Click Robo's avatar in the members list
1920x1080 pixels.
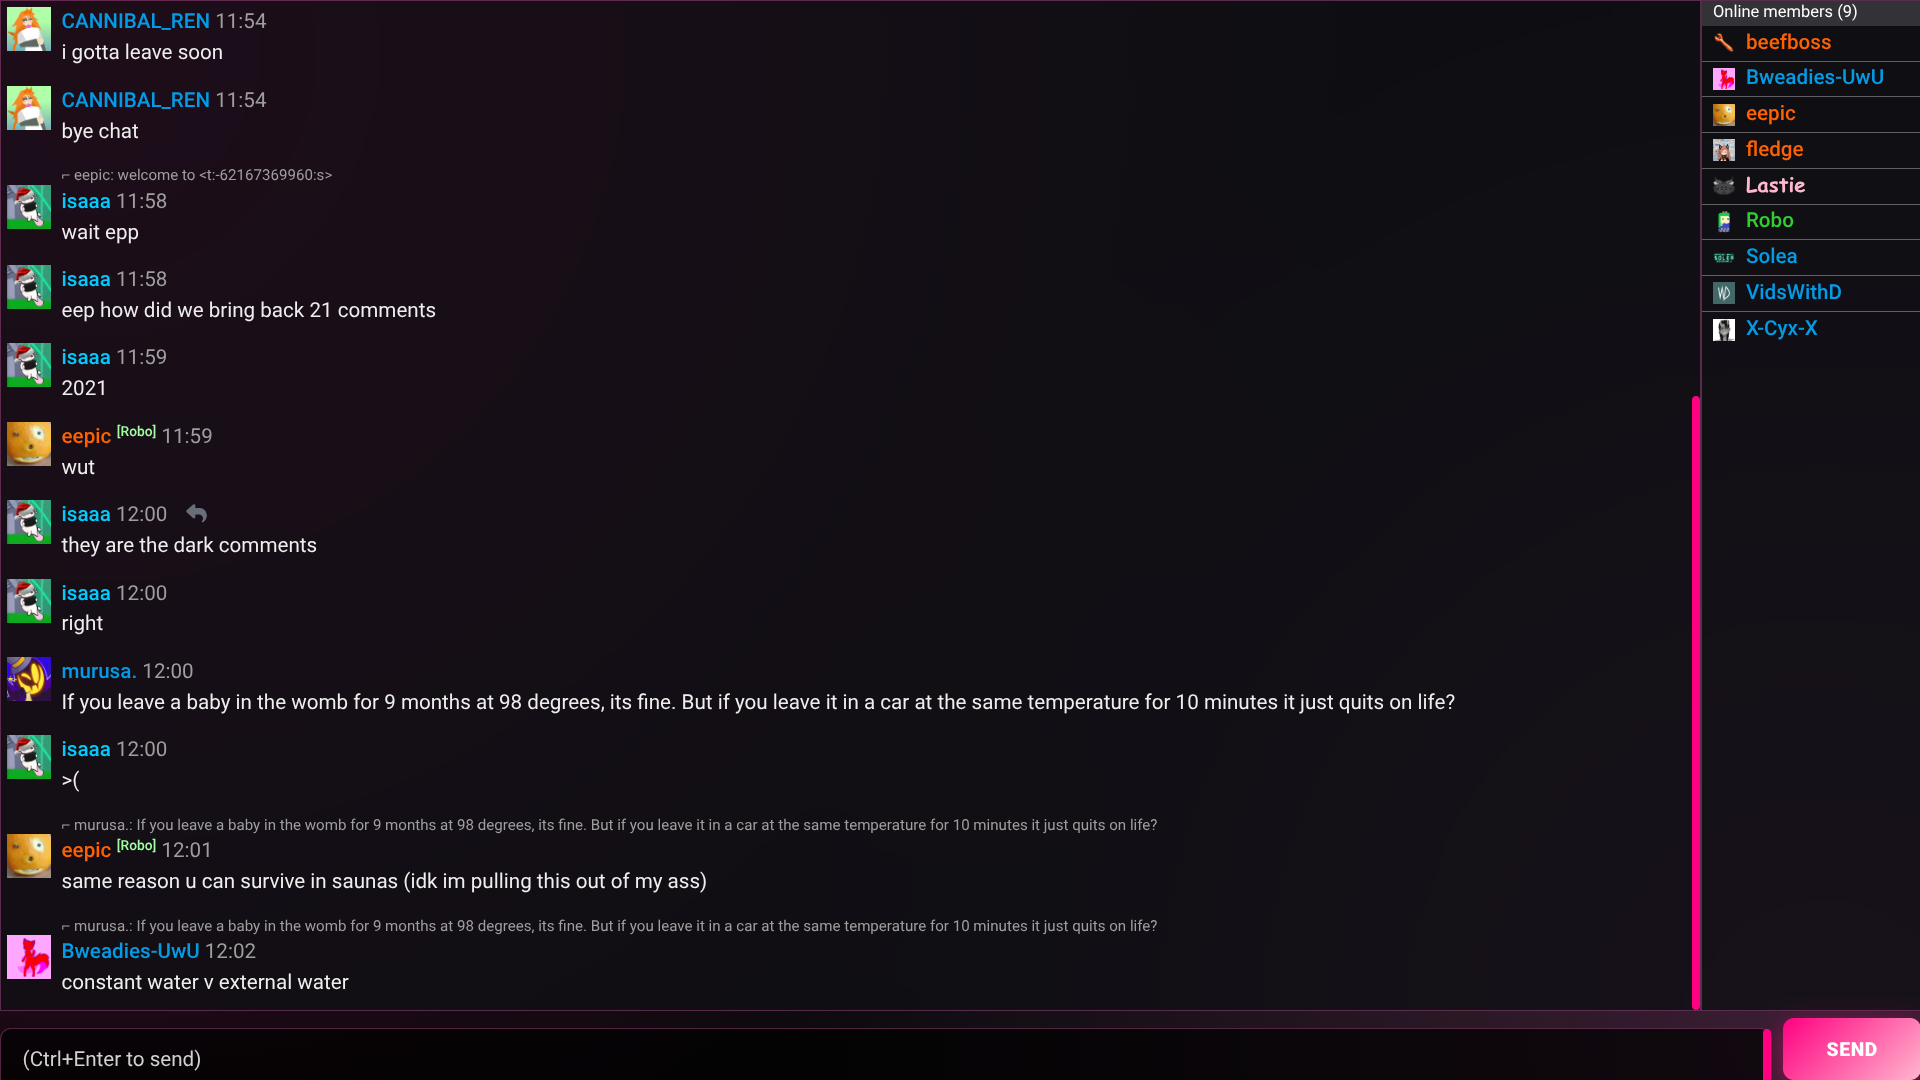tap(1724, 221)
